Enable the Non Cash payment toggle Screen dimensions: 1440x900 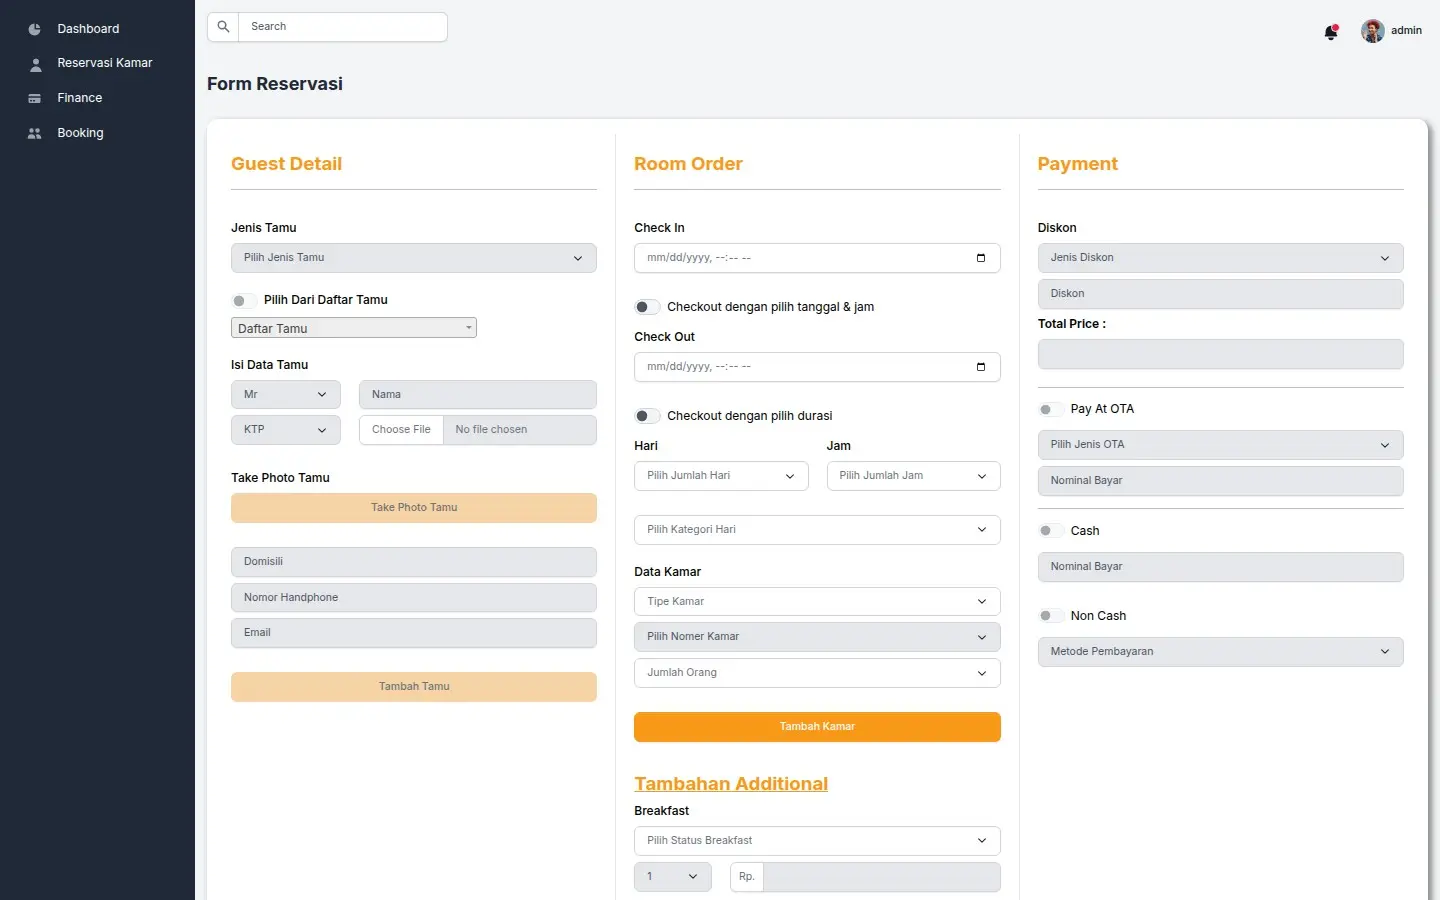1050,616
